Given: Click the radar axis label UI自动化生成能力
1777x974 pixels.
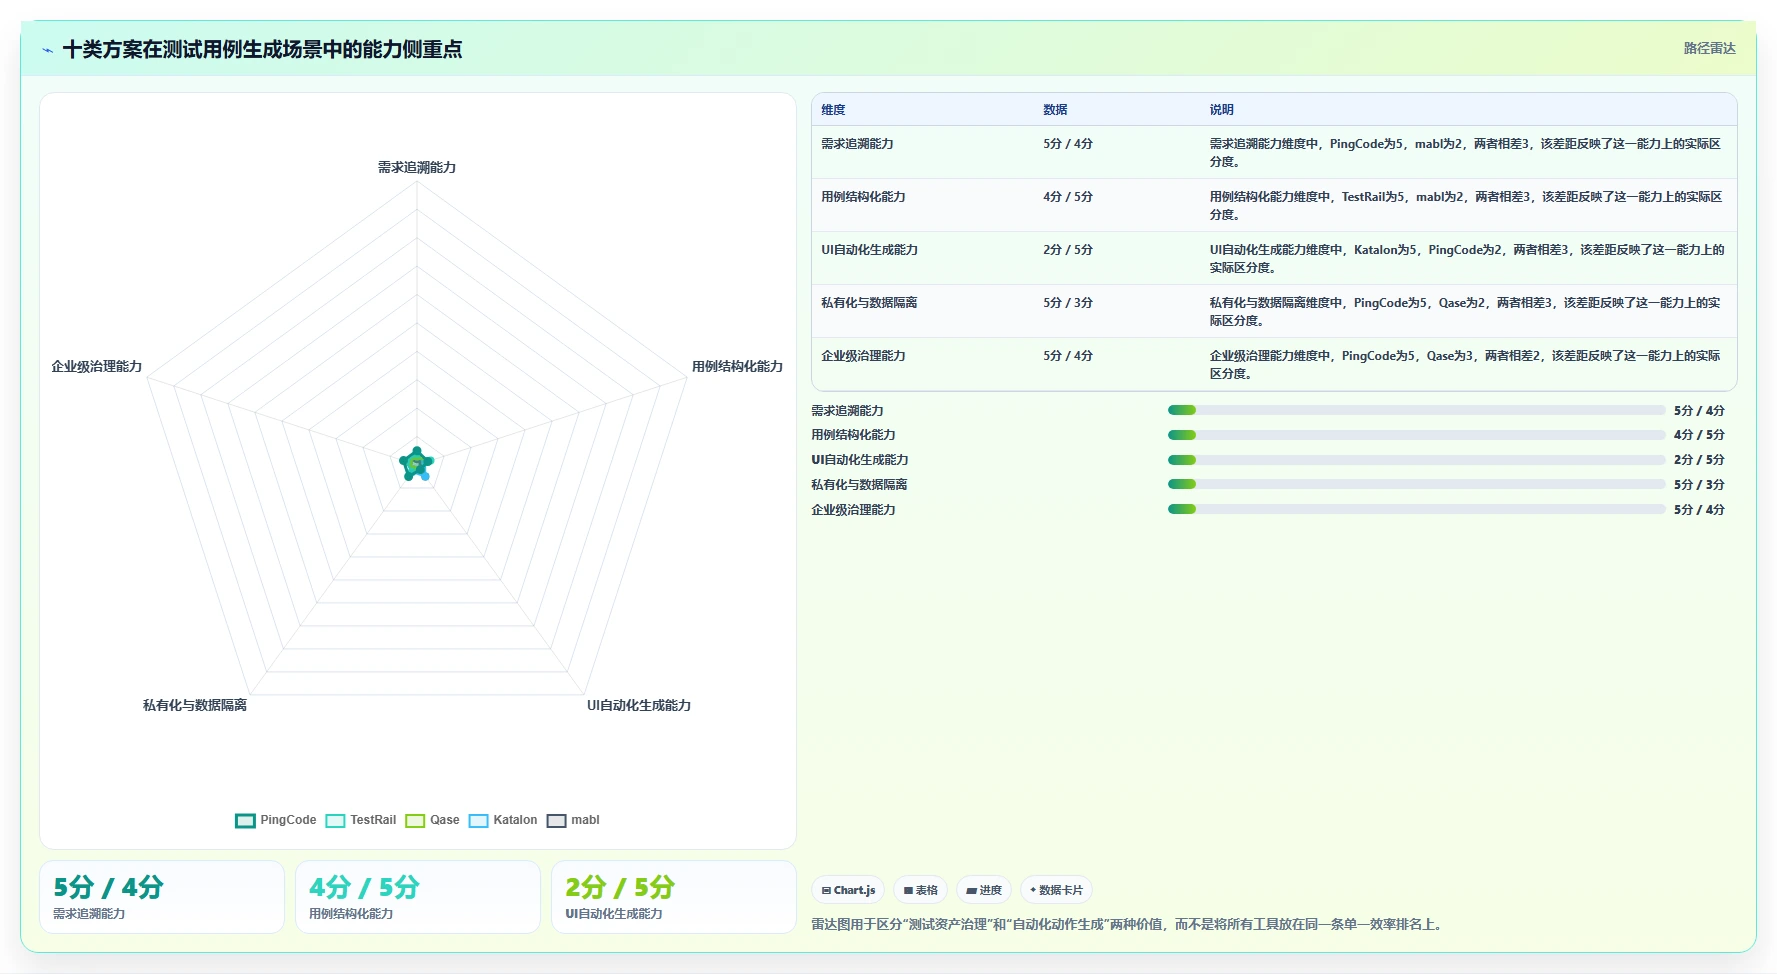Looking at the screenshot, I should pos(639,705).
